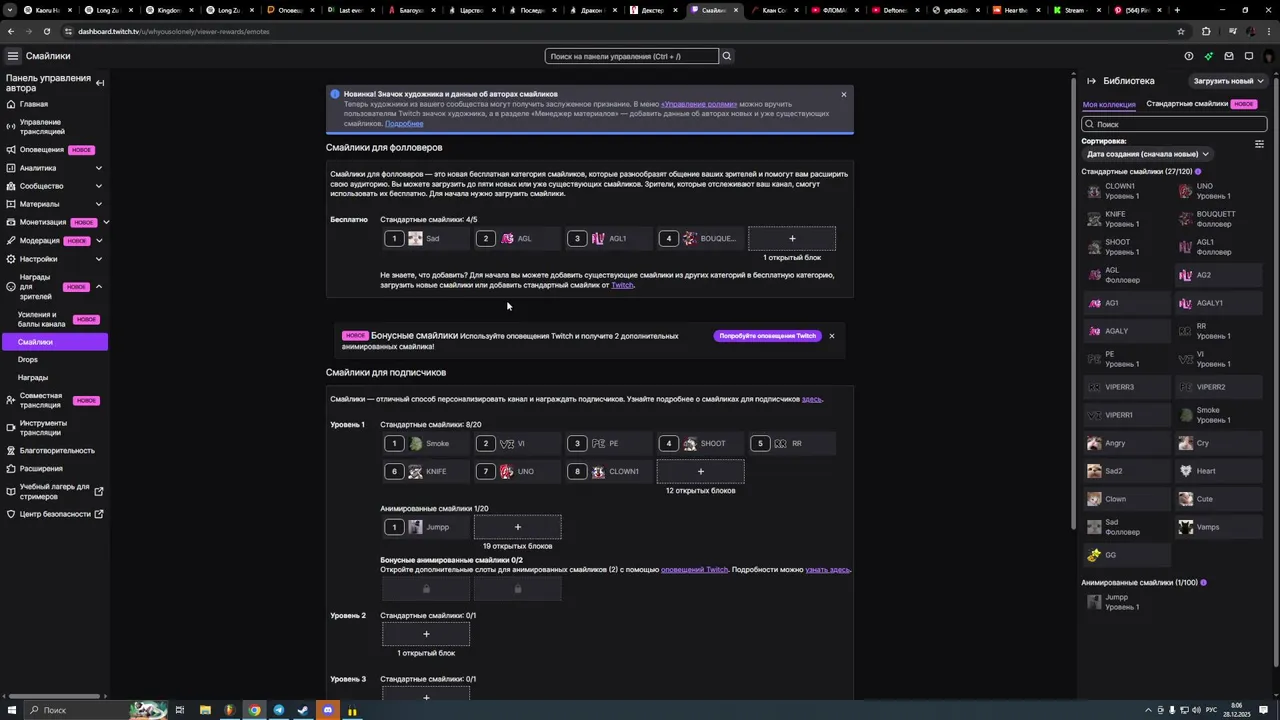Screen dimensions: 1280x720
Task: Click the browser address bar URL
Action: click(173, 31)
